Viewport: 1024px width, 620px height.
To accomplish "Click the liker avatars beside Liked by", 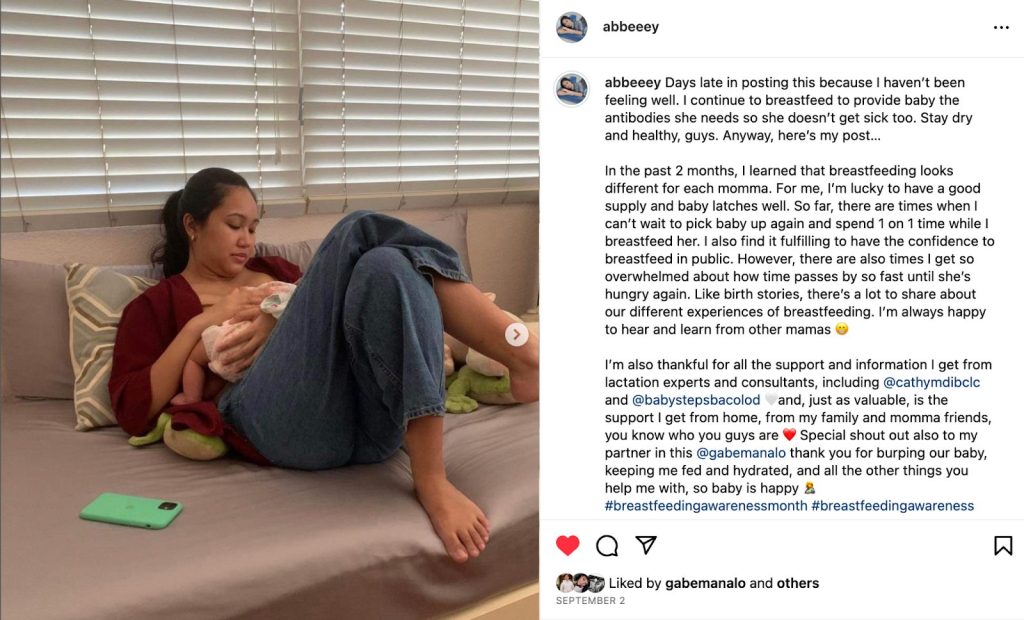I will (x=580, y=583).
